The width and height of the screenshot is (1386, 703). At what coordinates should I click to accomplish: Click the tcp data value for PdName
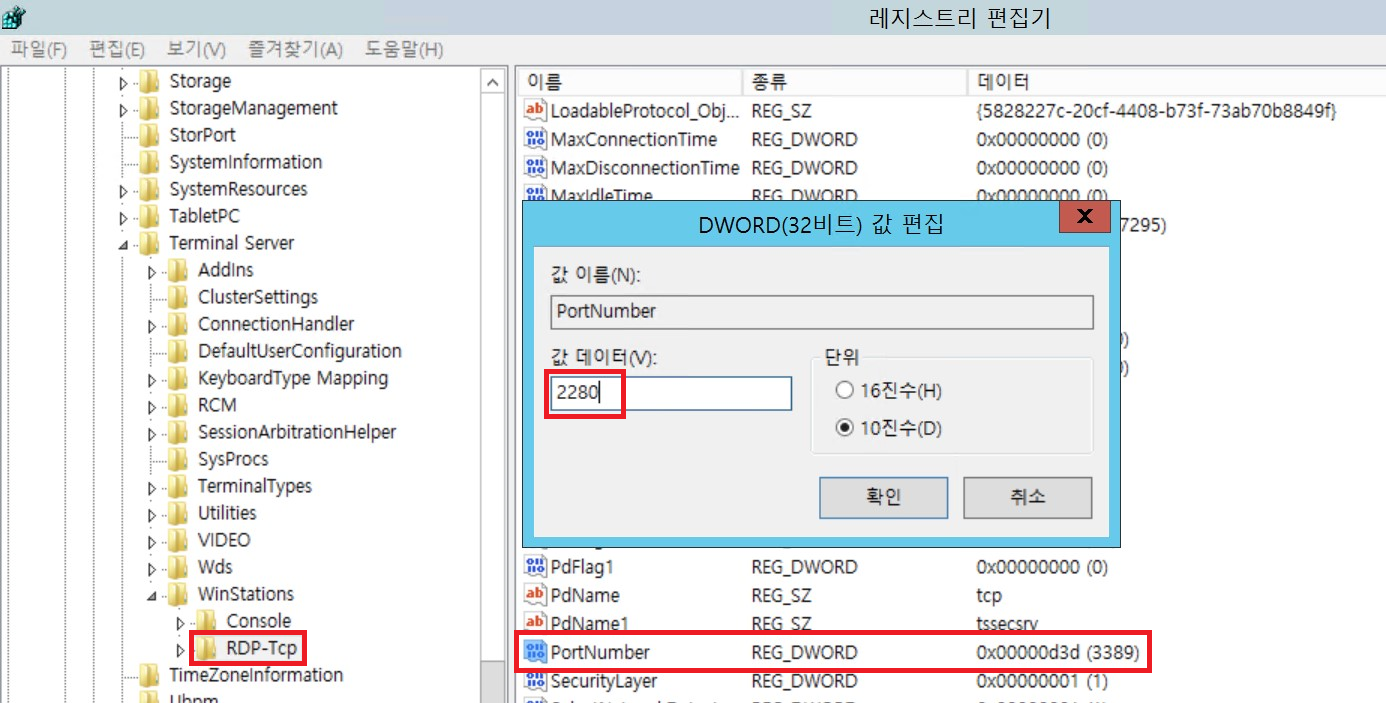[989, 595]
